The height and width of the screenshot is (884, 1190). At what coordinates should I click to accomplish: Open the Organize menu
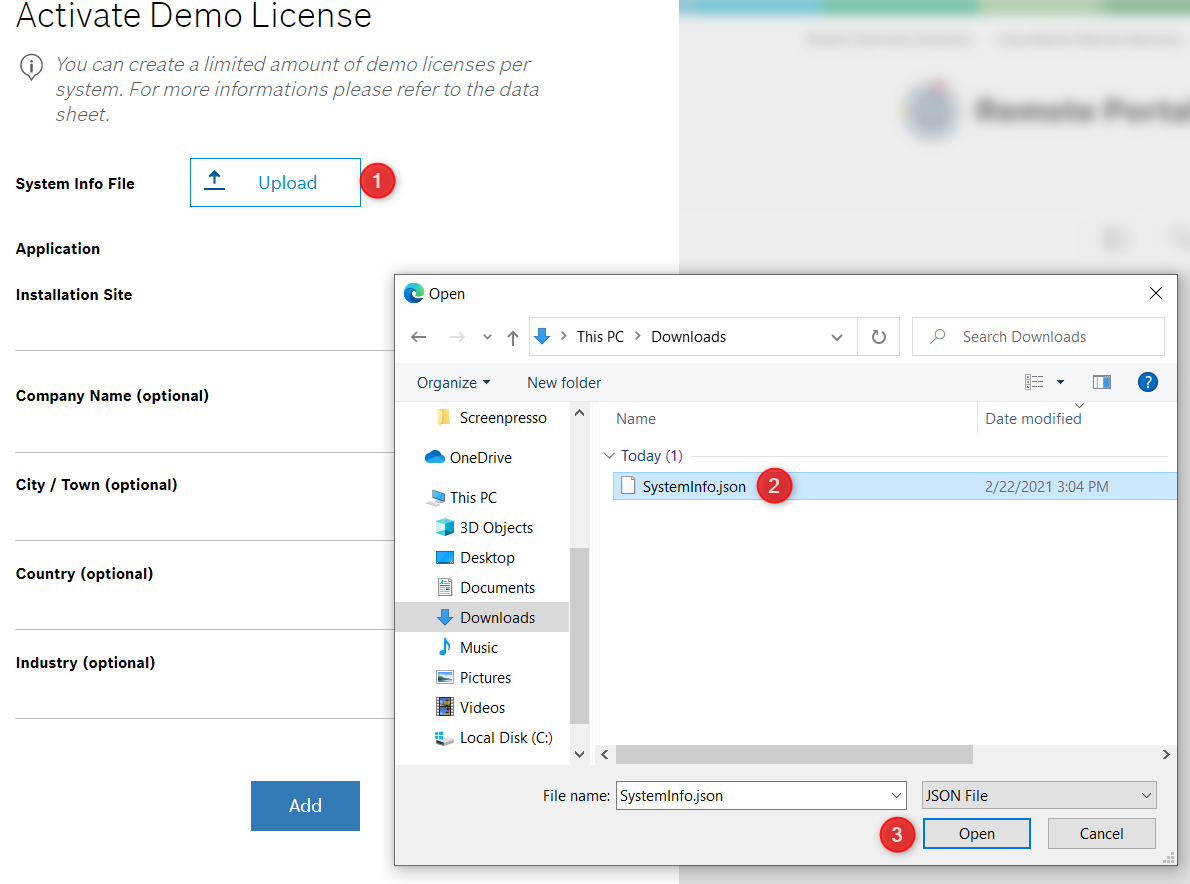click(453, 383)
